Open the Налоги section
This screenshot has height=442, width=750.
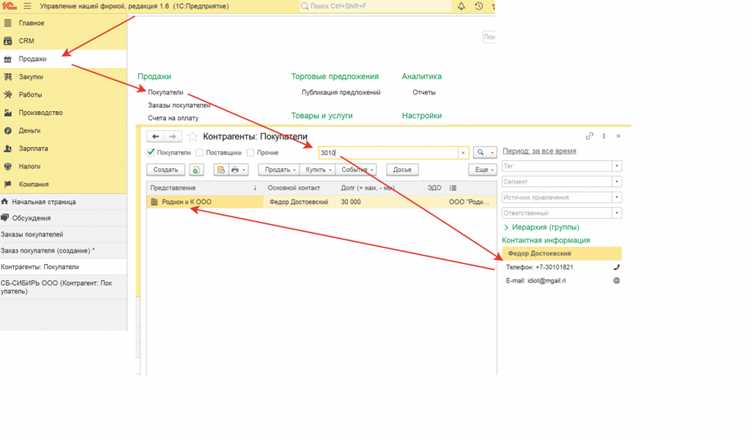point(63,166)
